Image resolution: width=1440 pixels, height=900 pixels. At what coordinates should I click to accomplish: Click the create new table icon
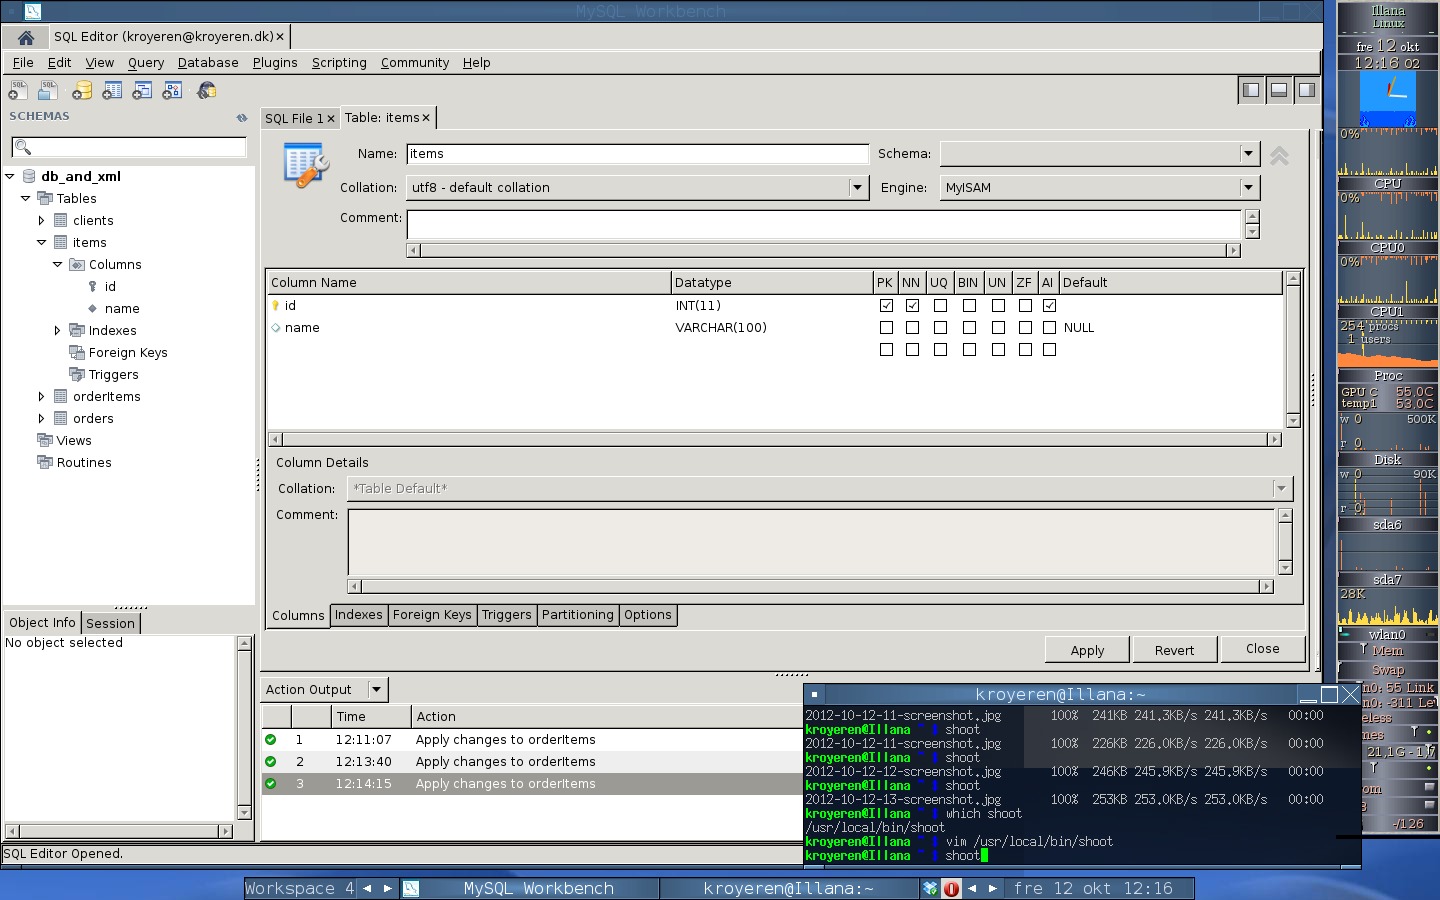click(x=112, y=91)
